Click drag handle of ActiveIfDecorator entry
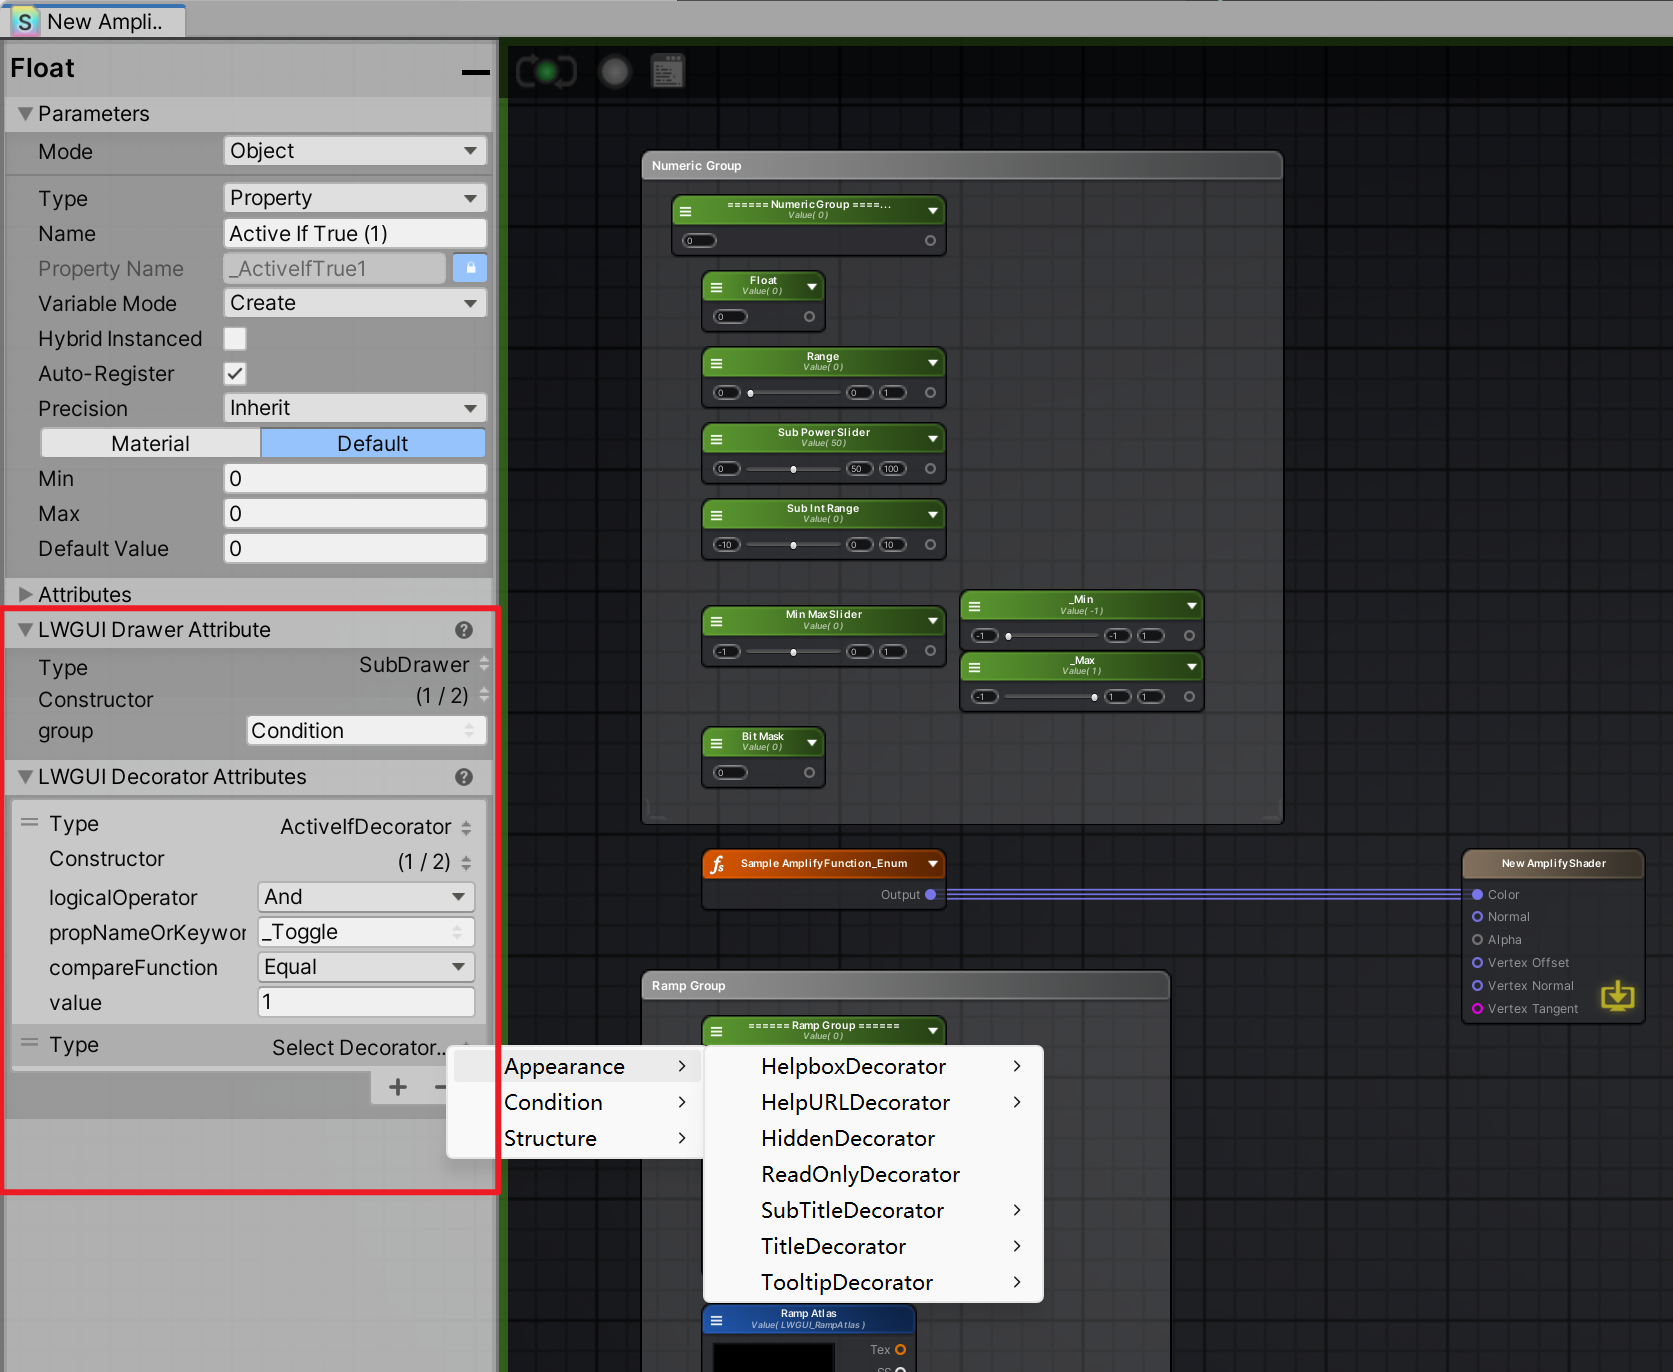The height and width of the screenshot is (1372, 1673). [30, 822]
